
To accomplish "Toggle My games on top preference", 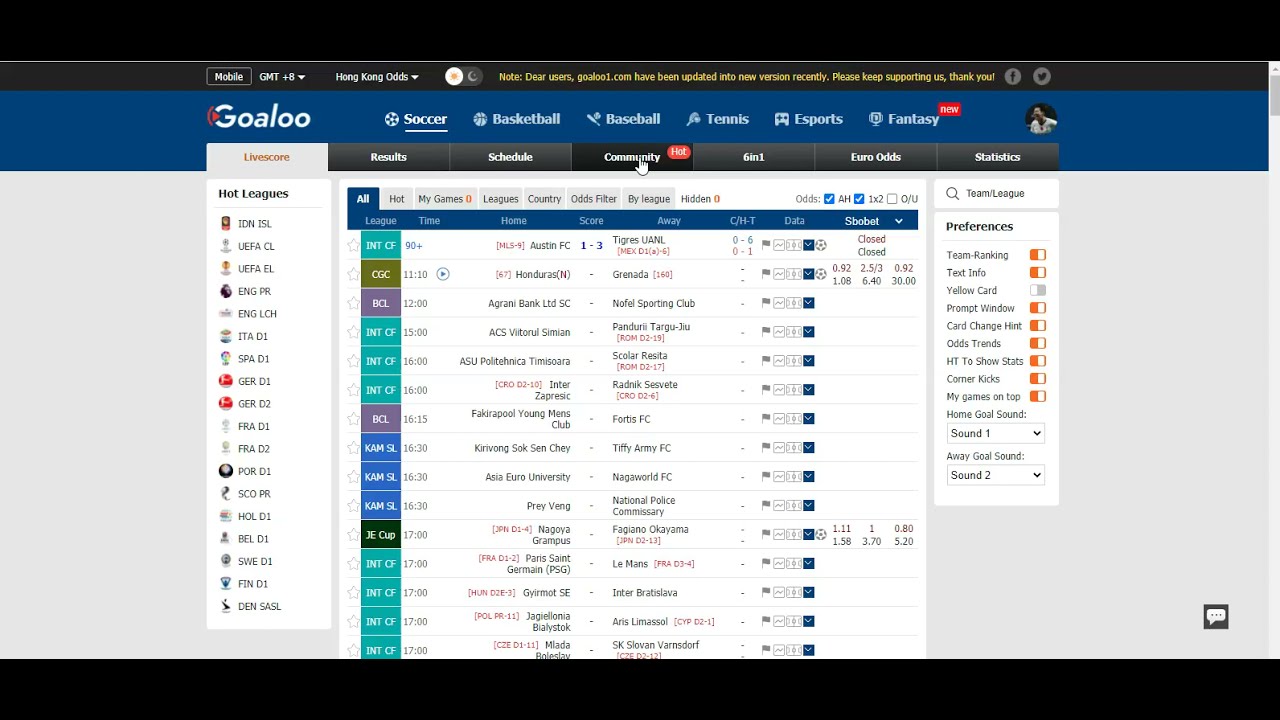I will (x=1038, y=397).
